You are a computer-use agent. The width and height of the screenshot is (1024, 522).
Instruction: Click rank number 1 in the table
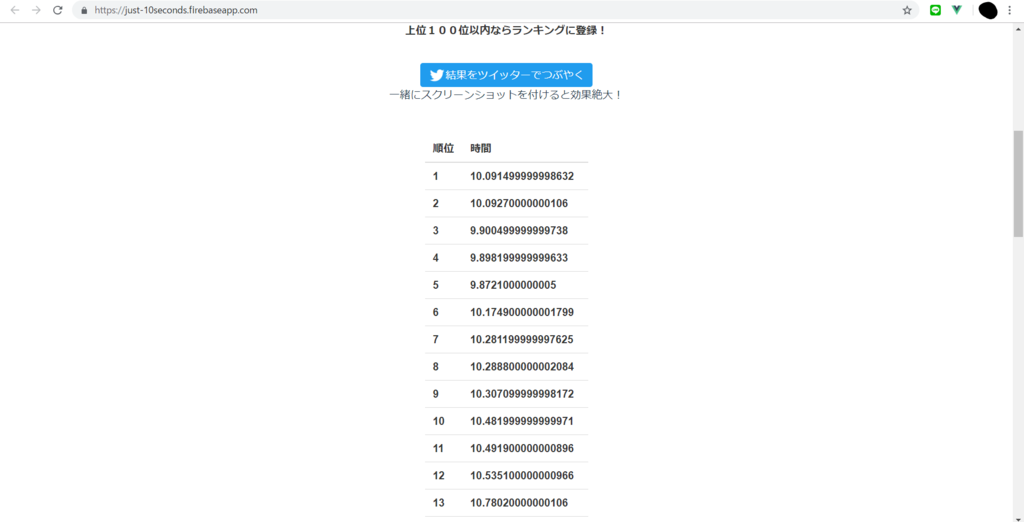(x=436, y=176)
